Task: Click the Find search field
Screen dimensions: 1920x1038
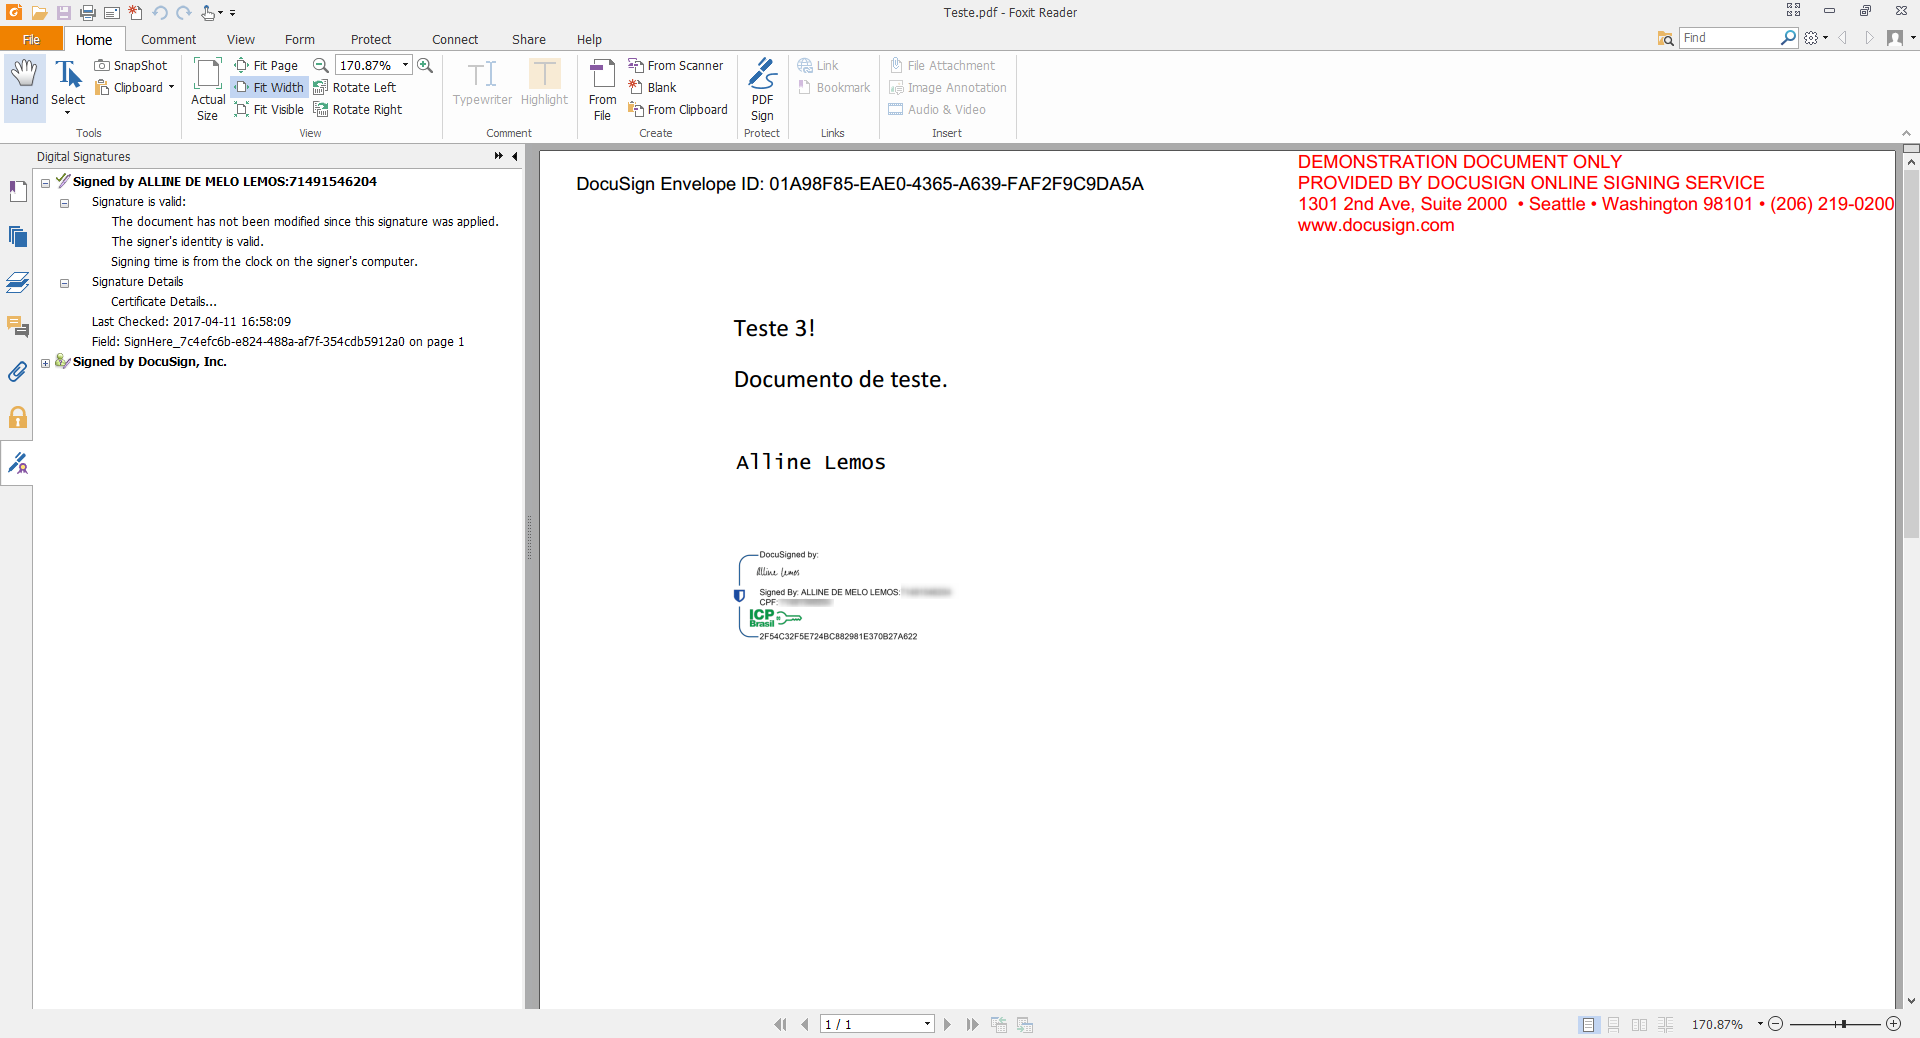Action: [1730, 38]
